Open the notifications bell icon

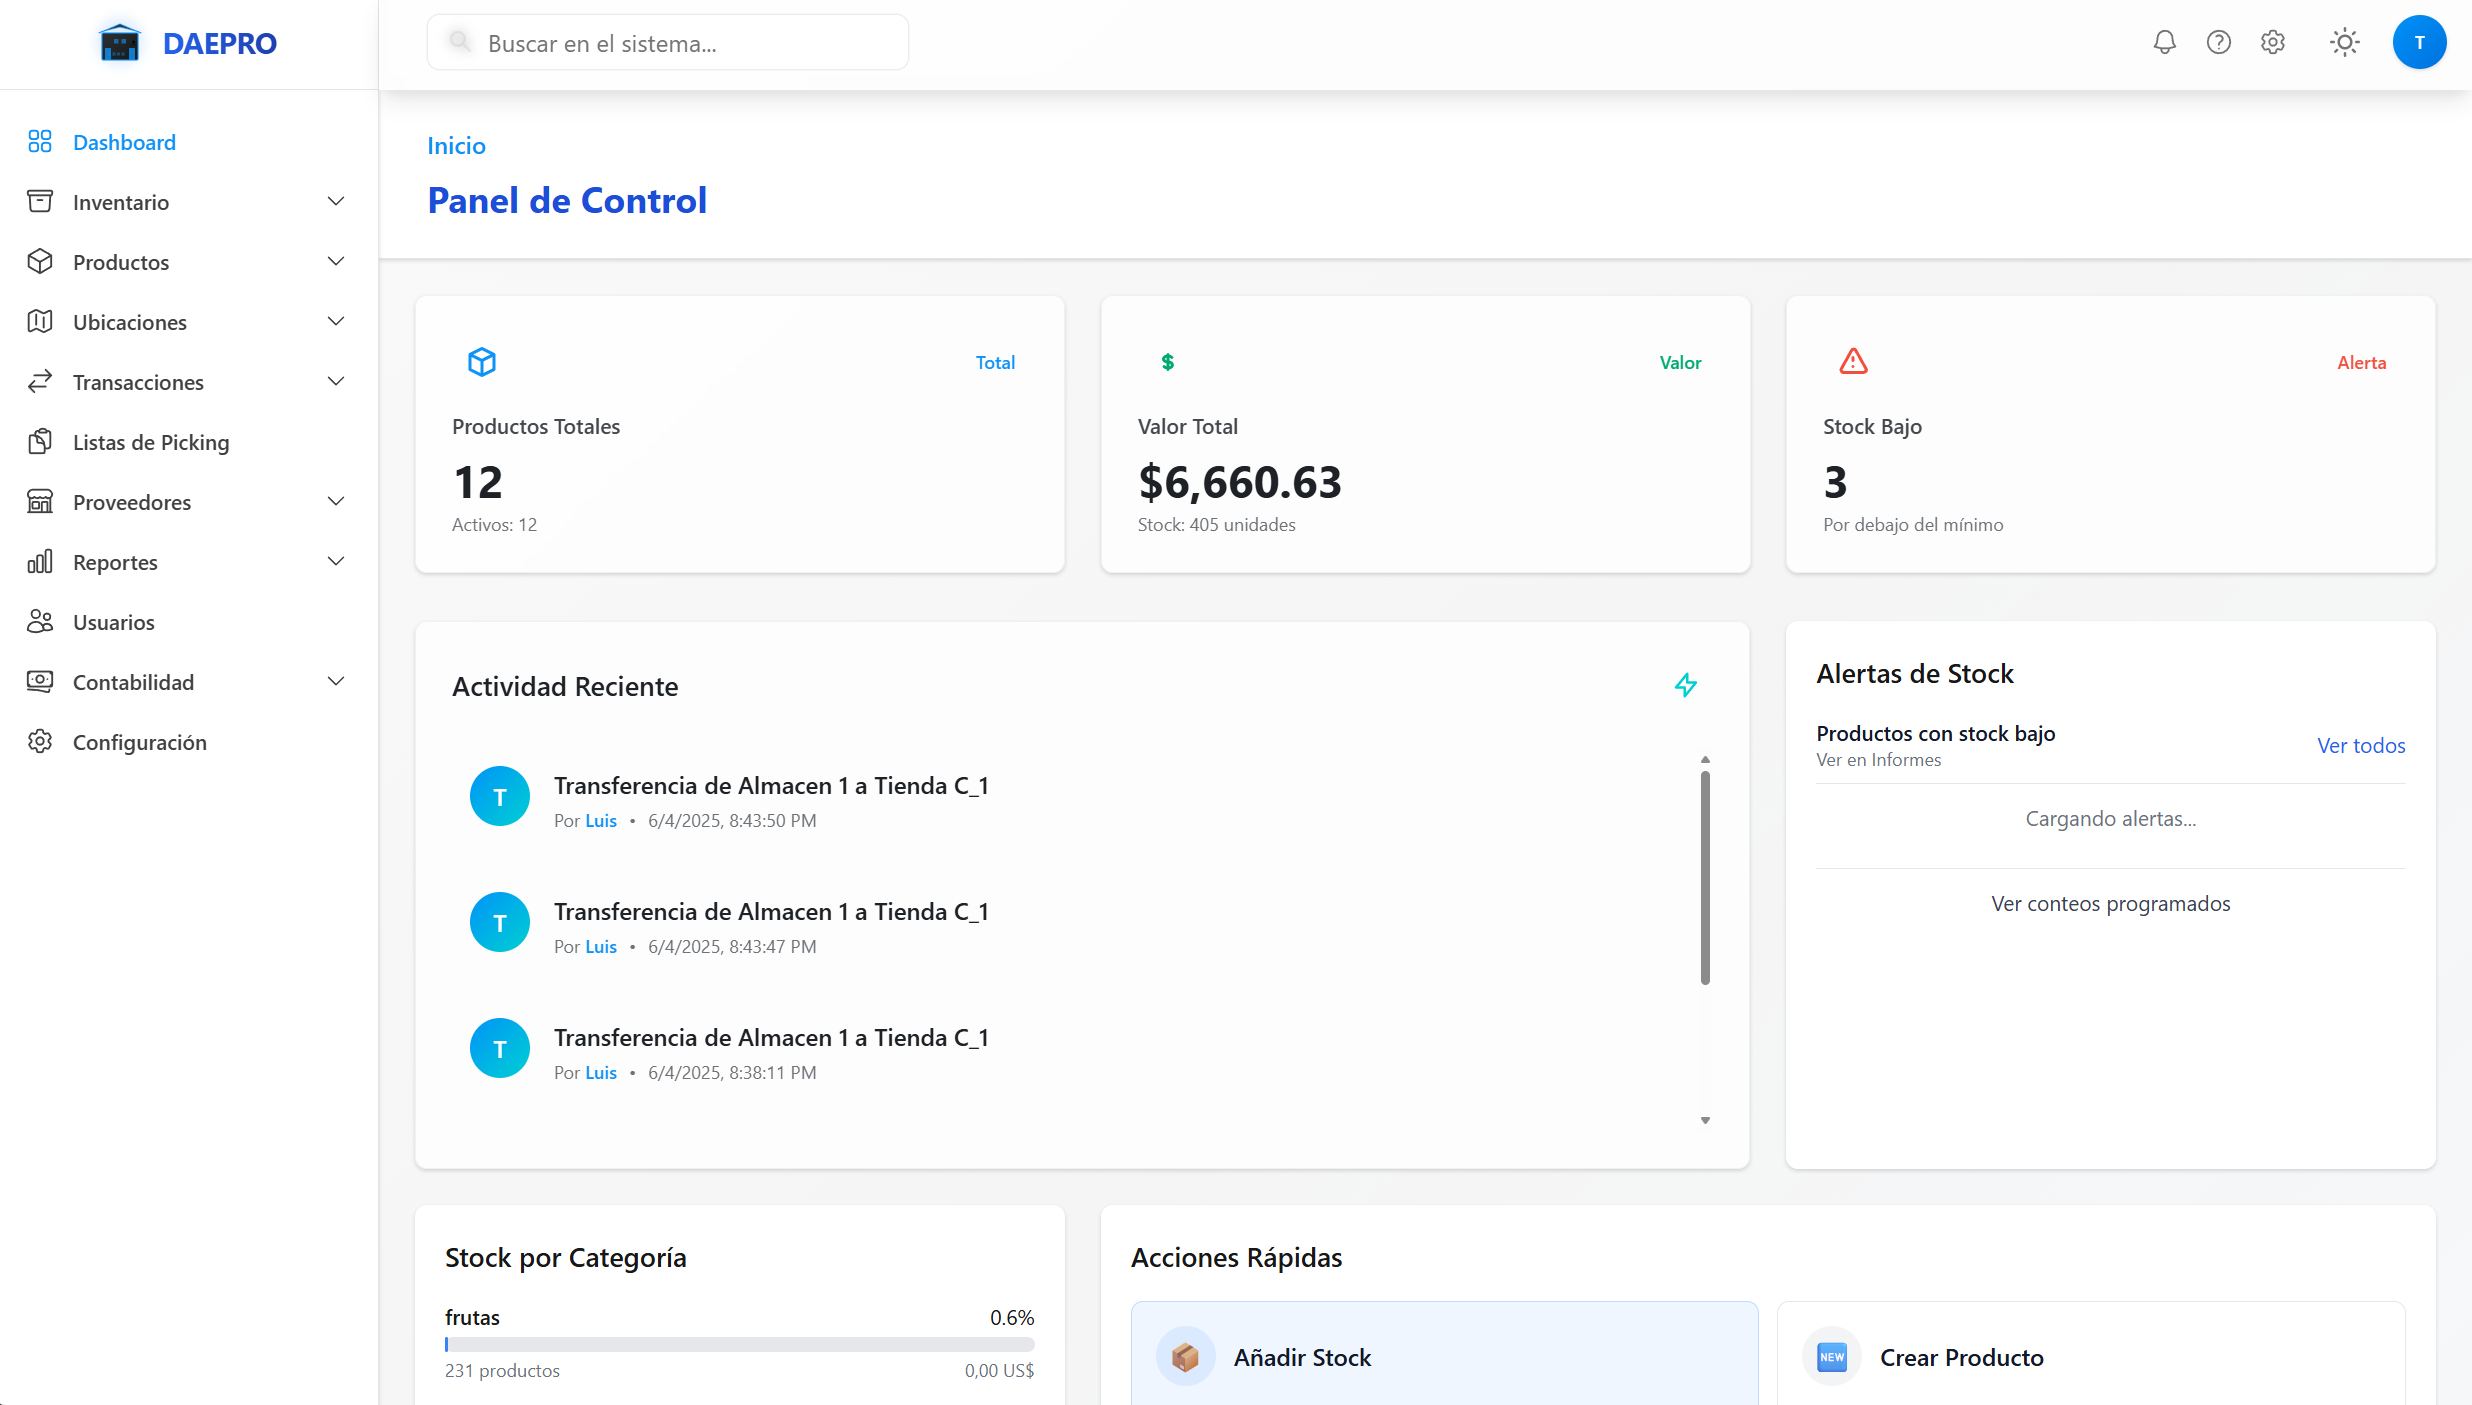pyautogui.click(x=2164, y=42)
